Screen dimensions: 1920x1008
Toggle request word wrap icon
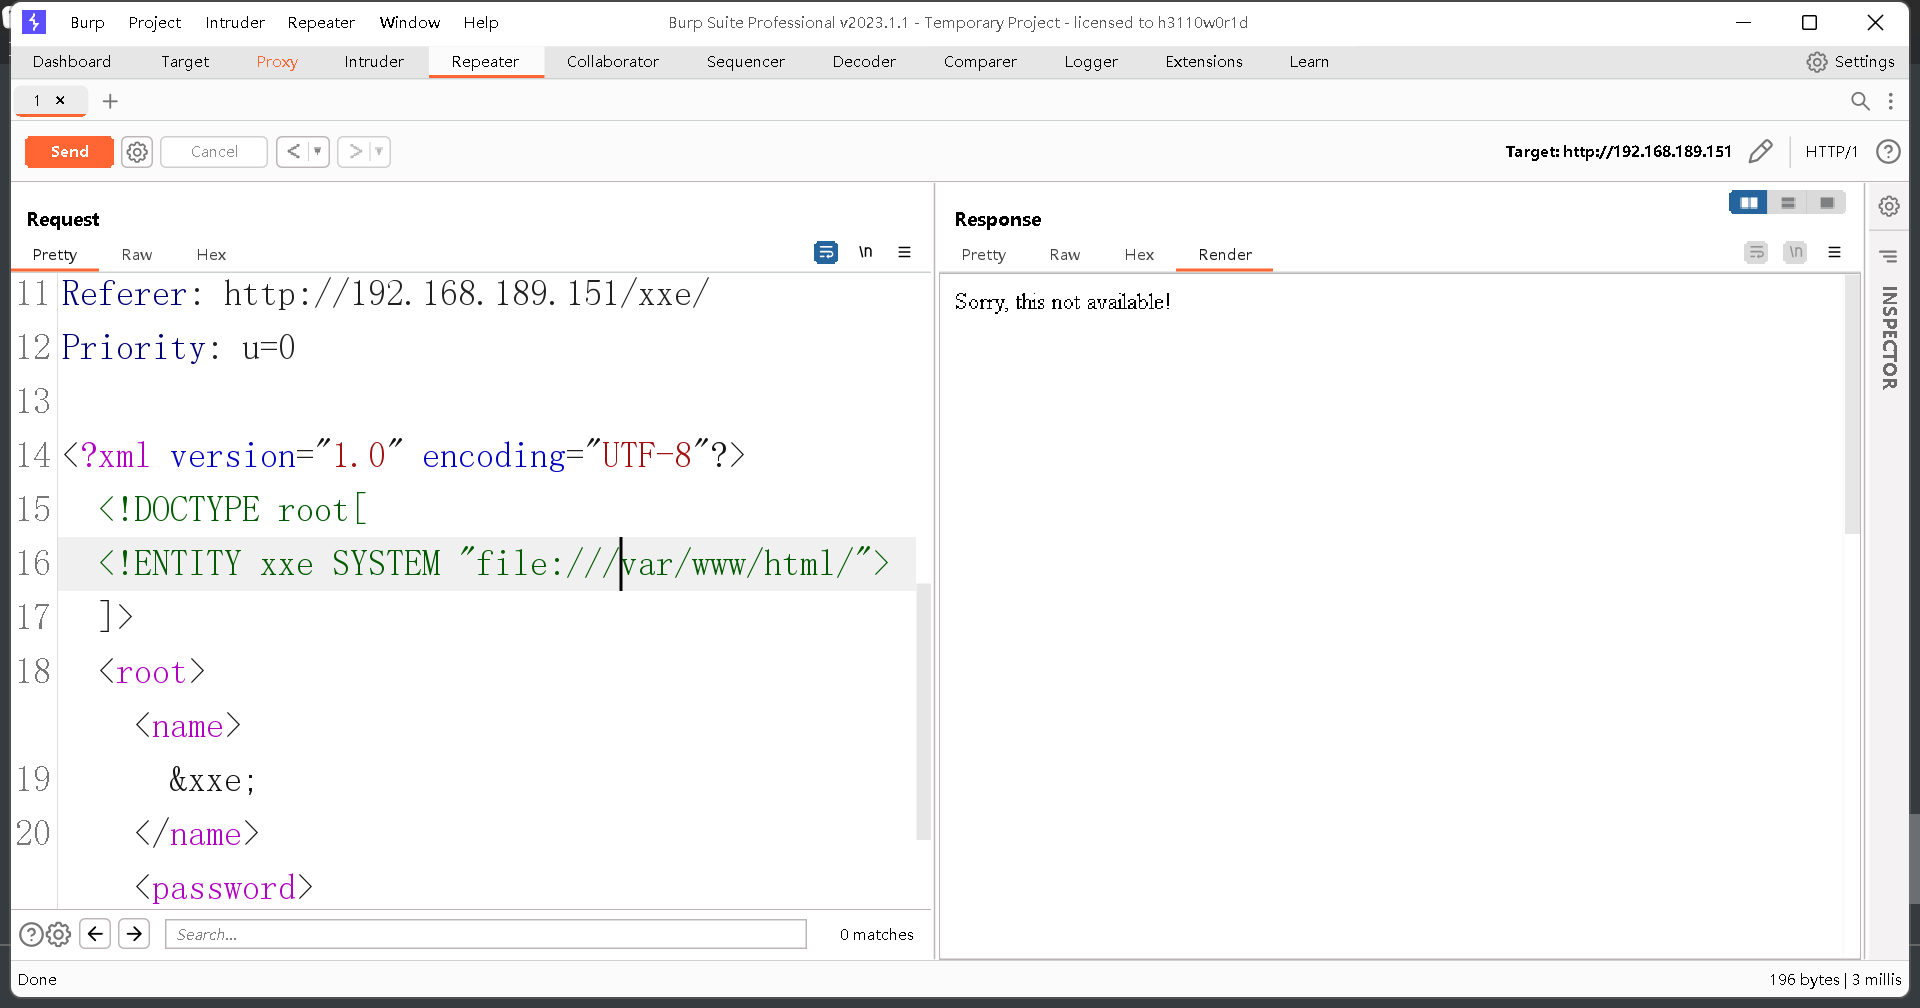coord(826,252)
